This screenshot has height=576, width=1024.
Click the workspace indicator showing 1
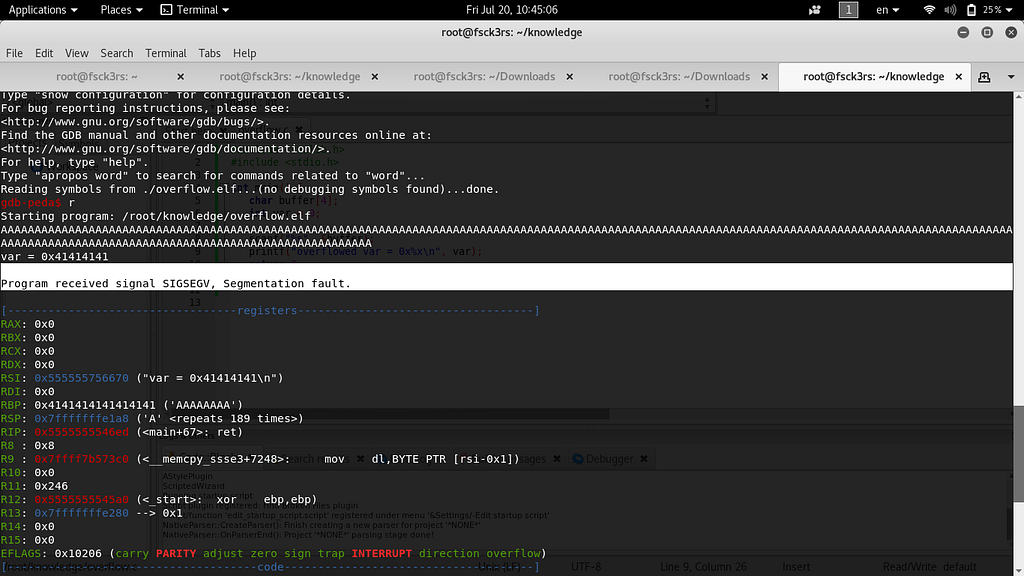848,10
